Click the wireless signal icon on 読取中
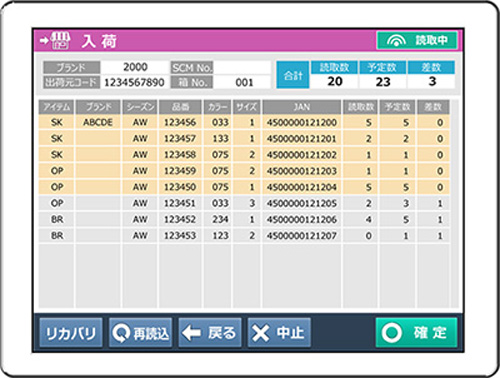 coord(396,41)
